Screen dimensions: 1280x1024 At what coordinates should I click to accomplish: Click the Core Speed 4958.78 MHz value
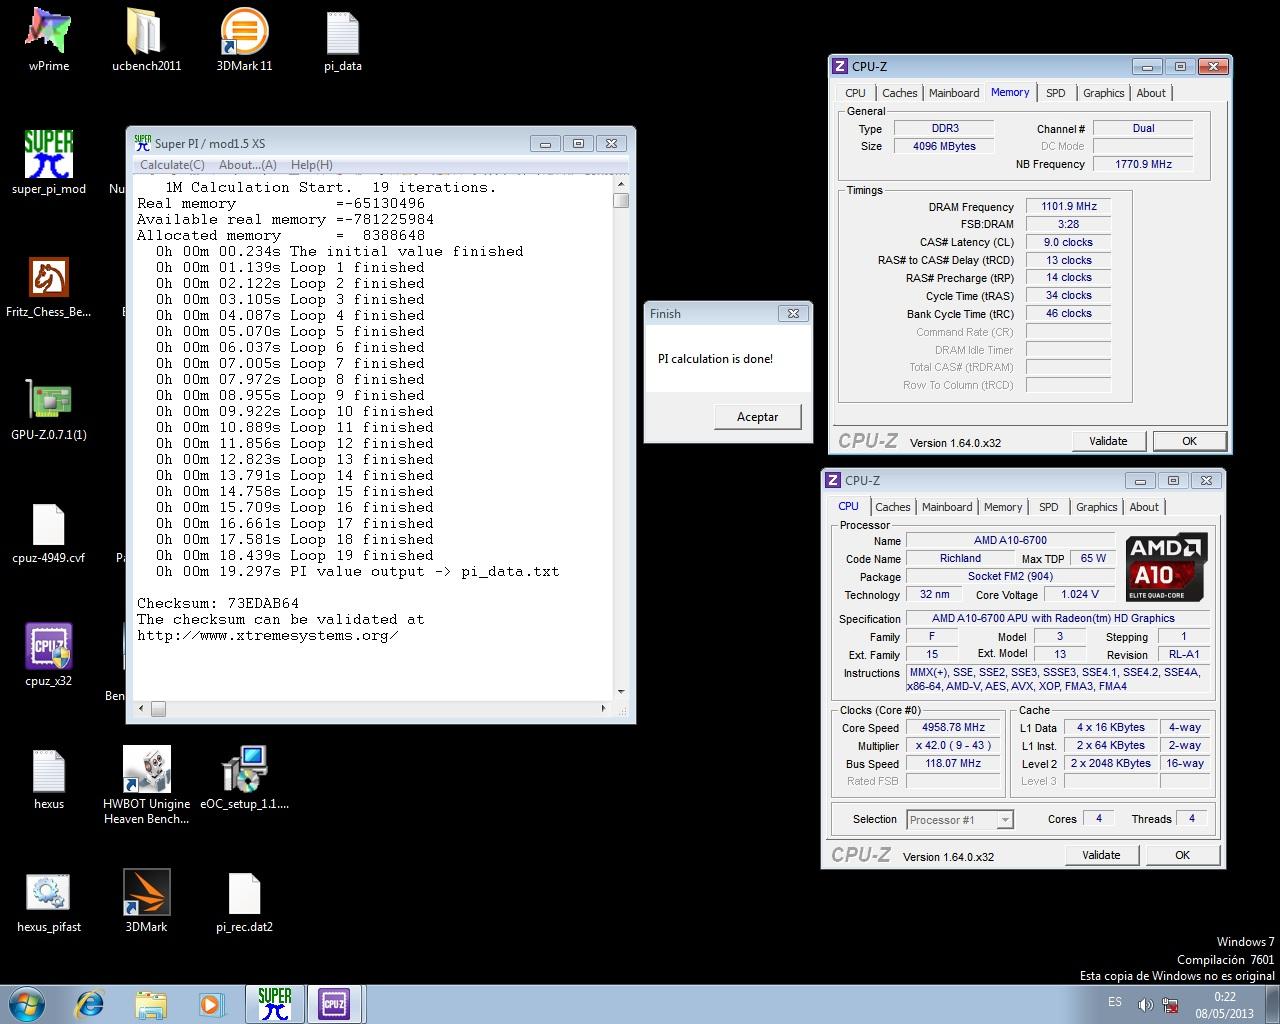tap(953, 728)
